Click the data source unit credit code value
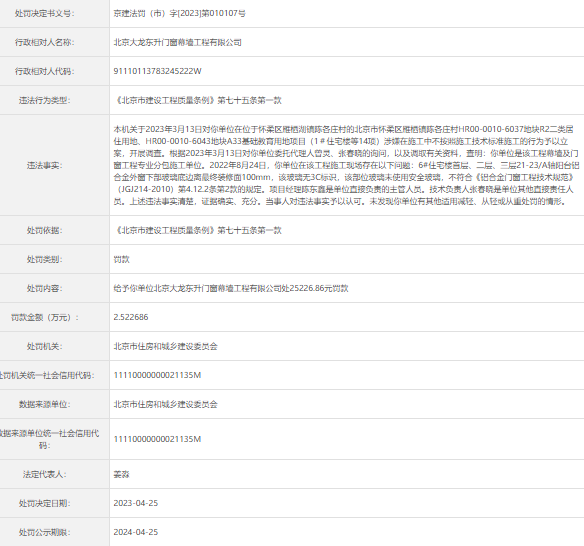This screenshot has width=584, height=546. (x=157, y=439)
